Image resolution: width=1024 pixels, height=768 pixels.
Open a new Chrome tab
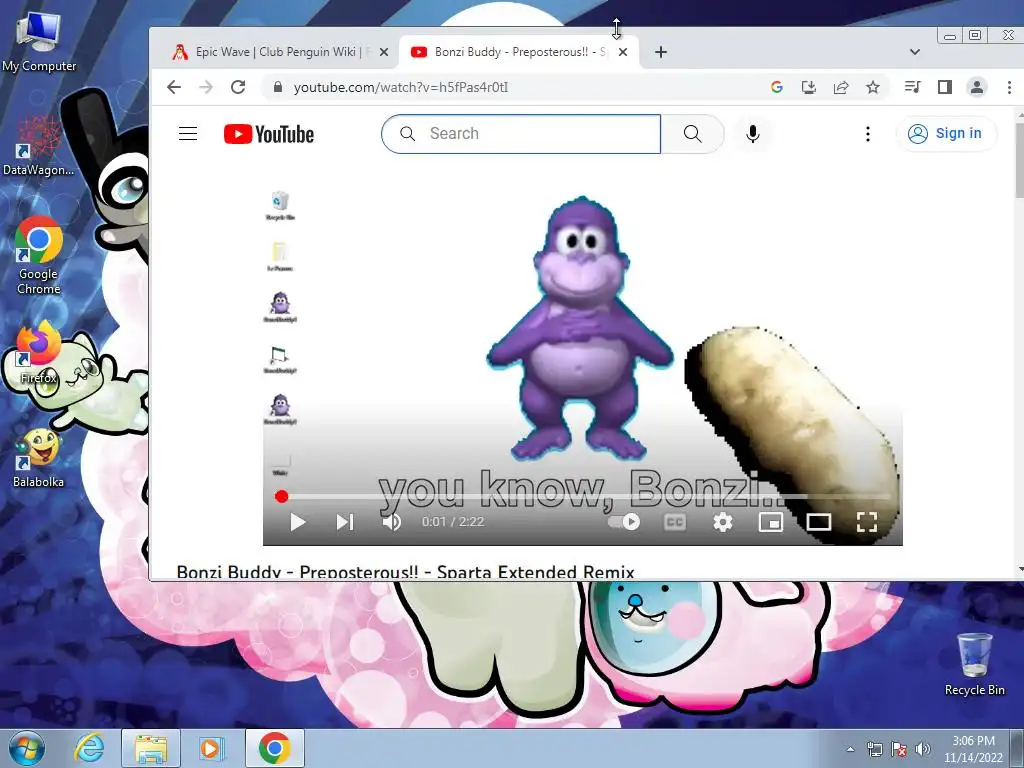(661, 52)
